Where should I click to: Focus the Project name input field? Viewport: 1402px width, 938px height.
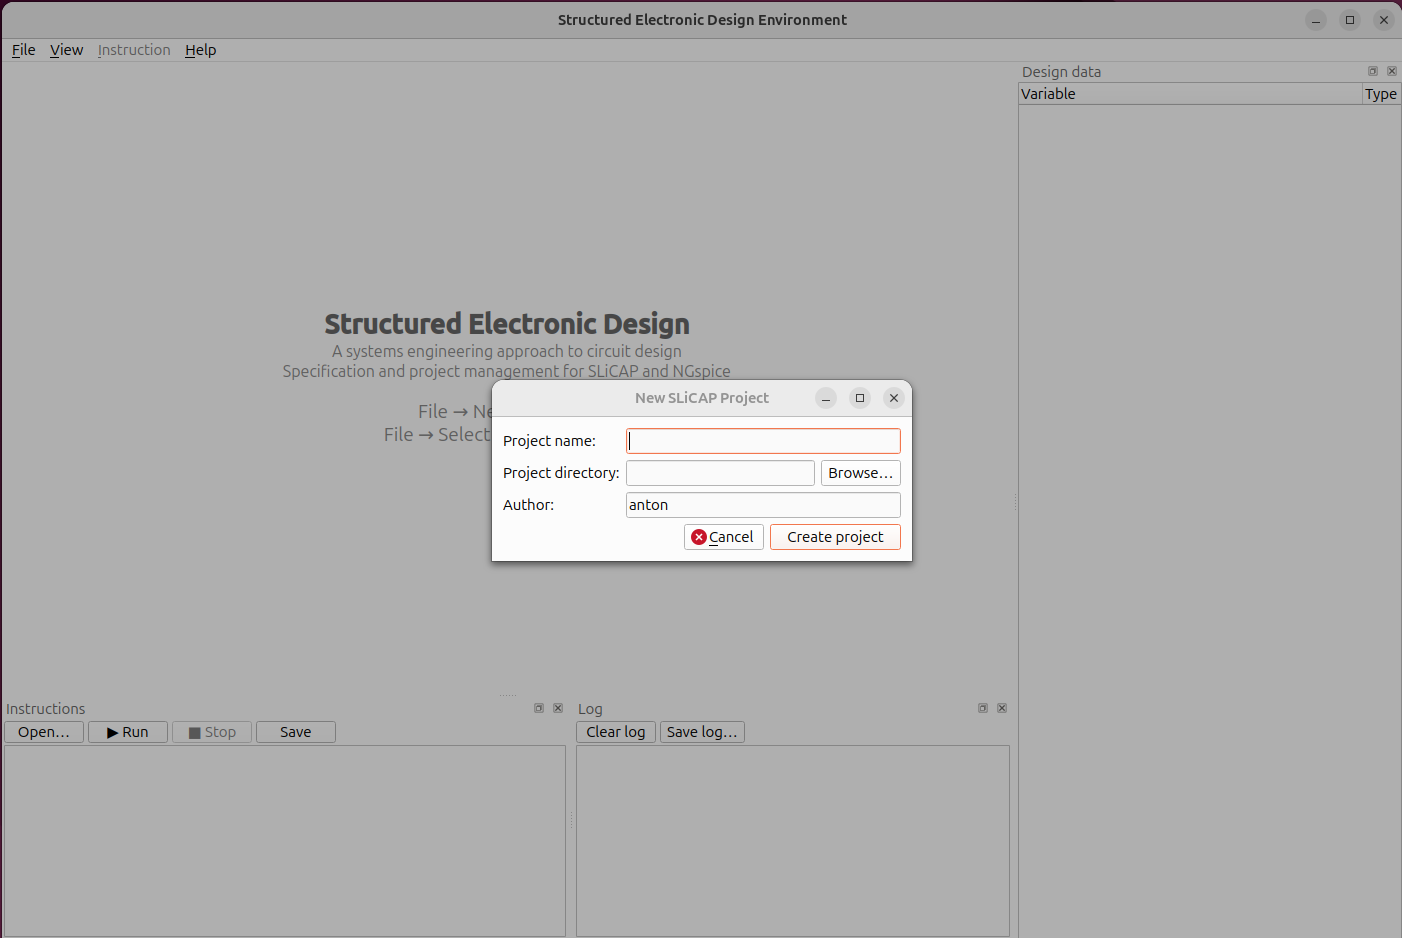[763, 441]
